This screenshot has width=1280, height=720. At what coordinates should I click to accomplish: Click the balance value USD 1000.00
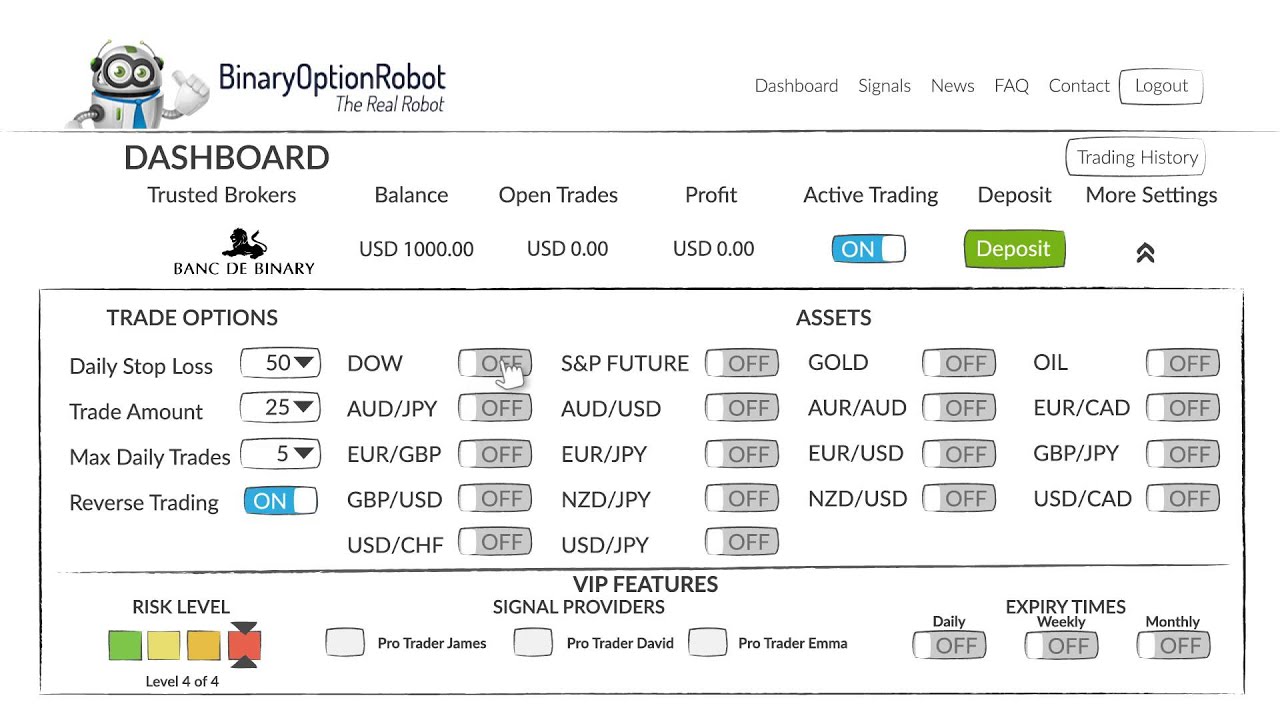pyautogui.click(x=416, y=249)
